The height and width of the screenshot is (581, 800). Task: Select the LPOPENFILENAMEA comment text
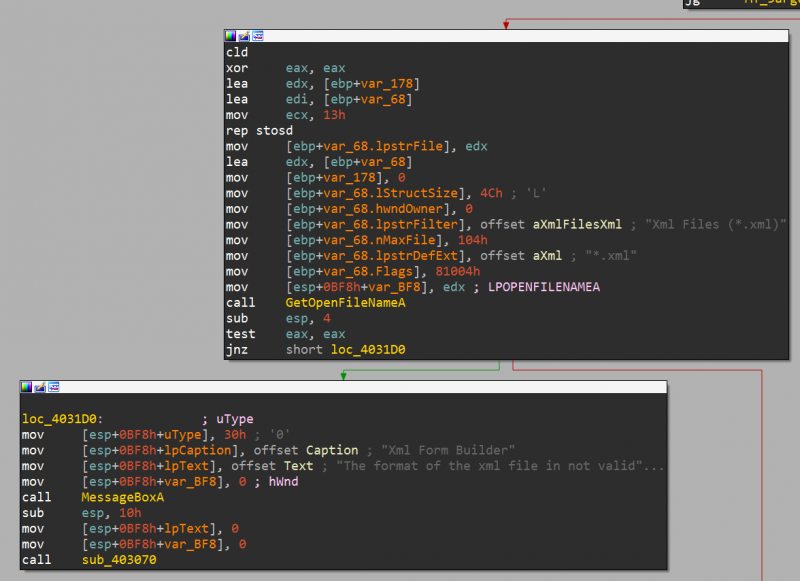(544, 287)
